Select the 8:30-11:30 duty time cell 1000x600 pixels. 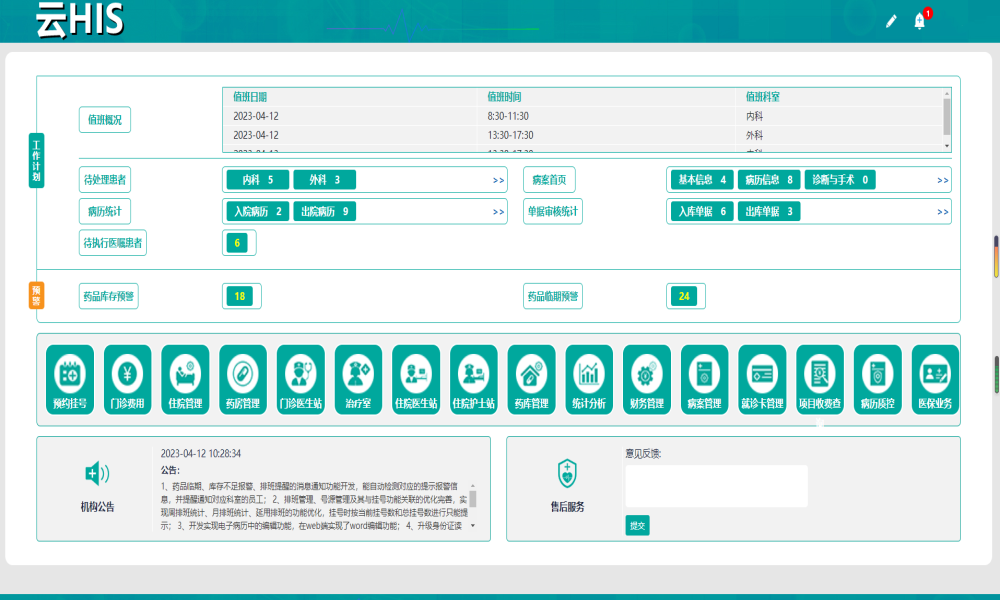(x=508, y=116)
